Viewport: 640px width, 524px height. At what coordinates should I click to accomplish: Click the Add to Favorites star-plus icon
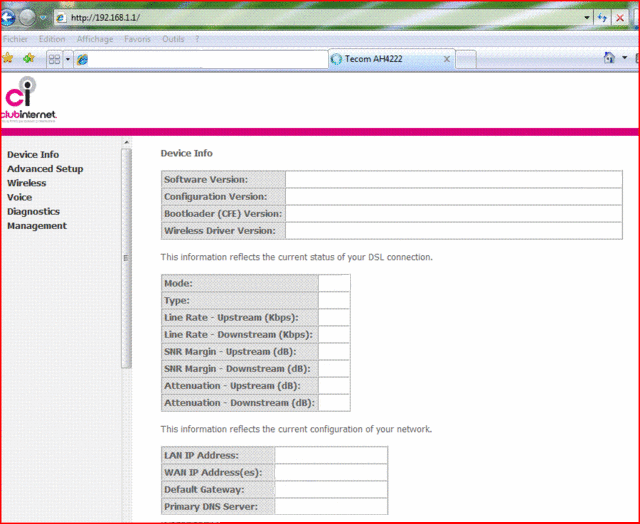29,58
